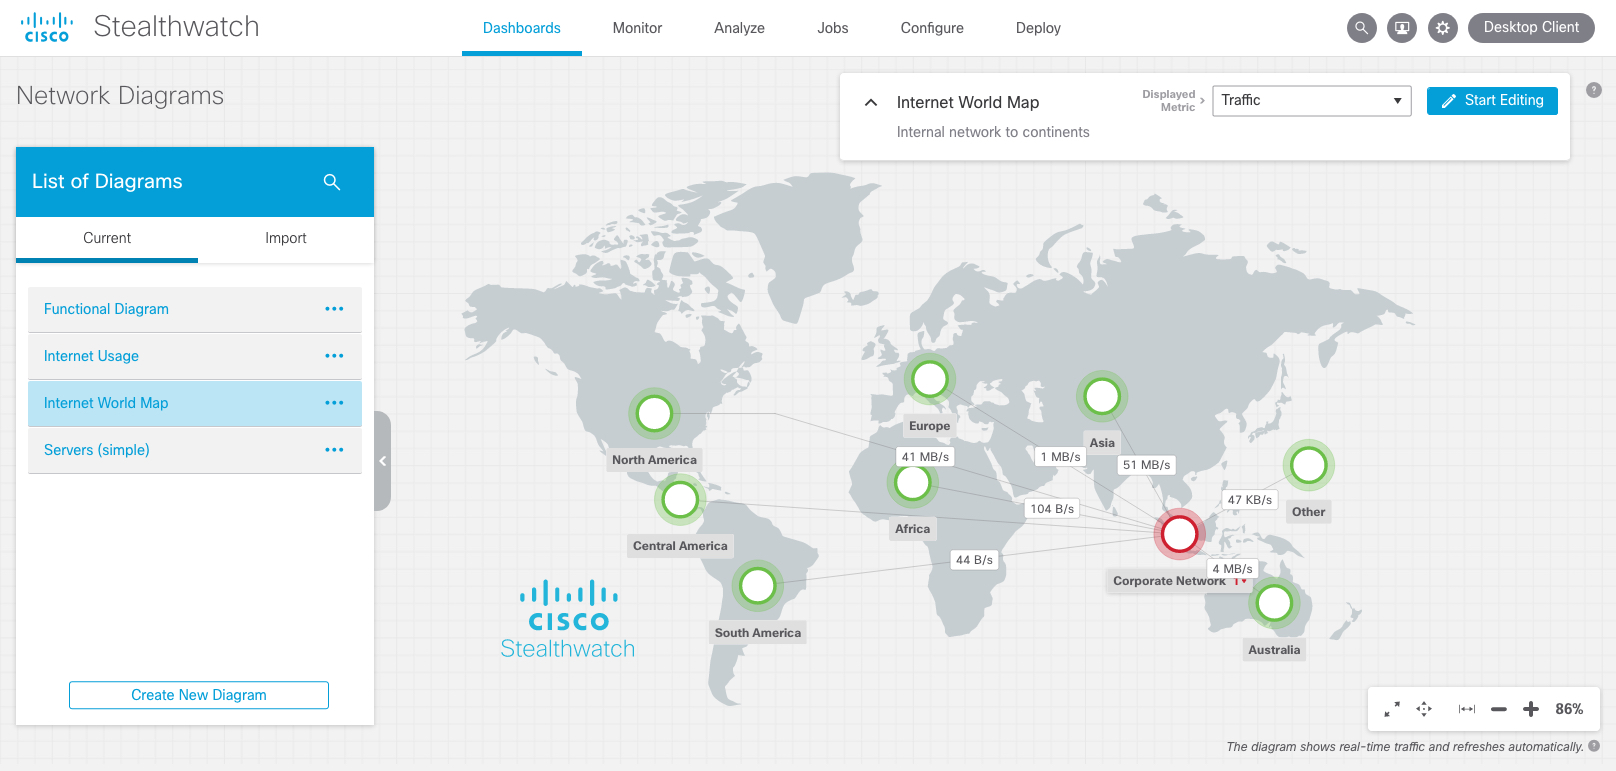Collapse the Internet World Map header panel

coord(871,102)
